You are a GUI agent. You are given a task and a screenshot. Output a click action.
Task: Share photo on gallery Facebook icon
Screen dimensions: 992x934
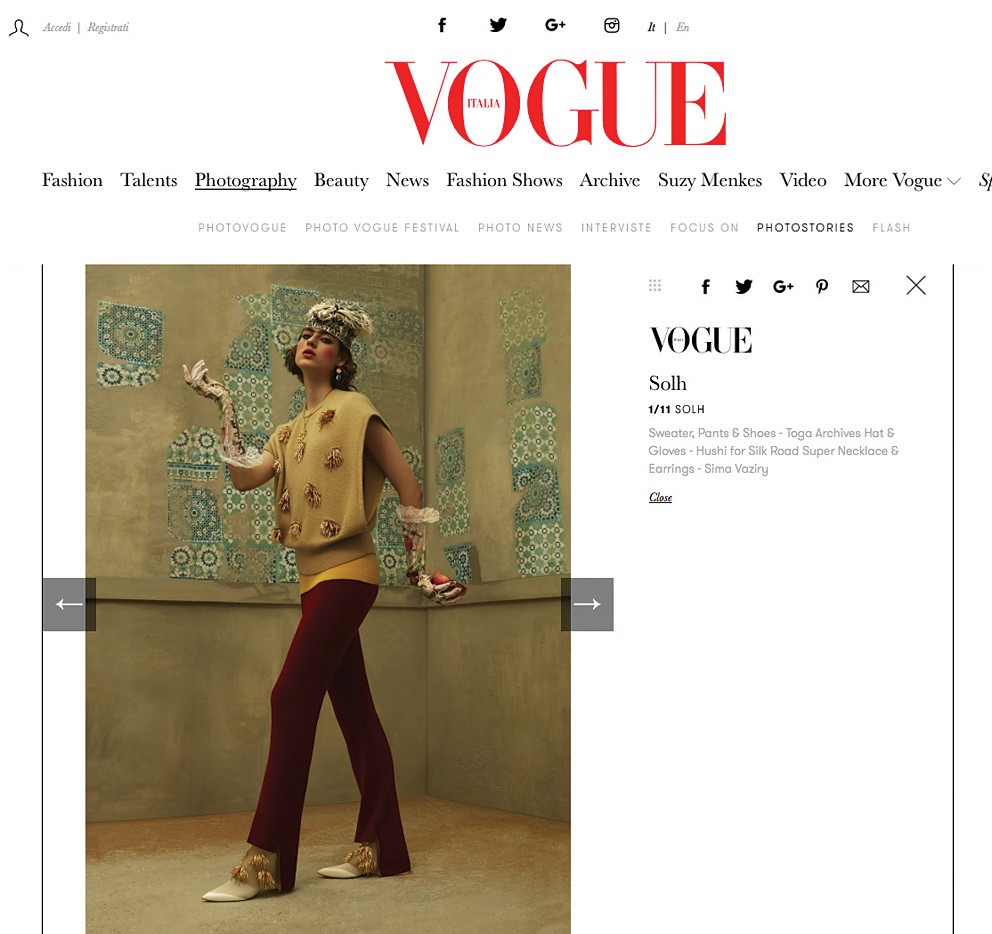705,287
